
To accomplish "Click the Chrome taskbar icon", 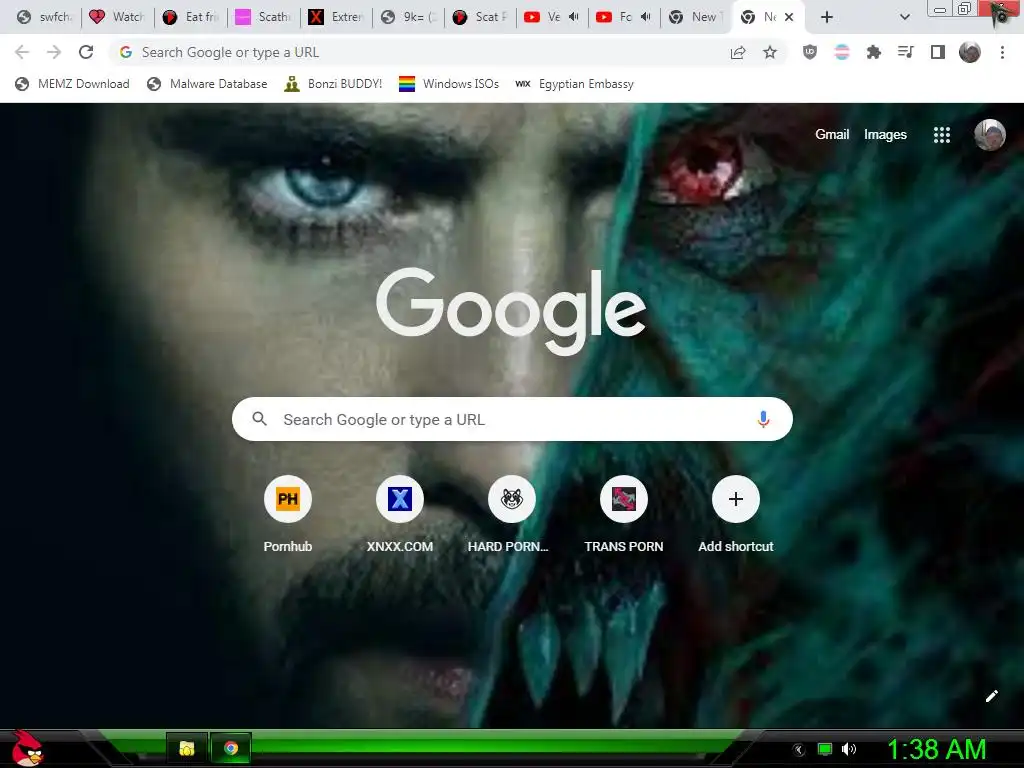I will 231,748.
